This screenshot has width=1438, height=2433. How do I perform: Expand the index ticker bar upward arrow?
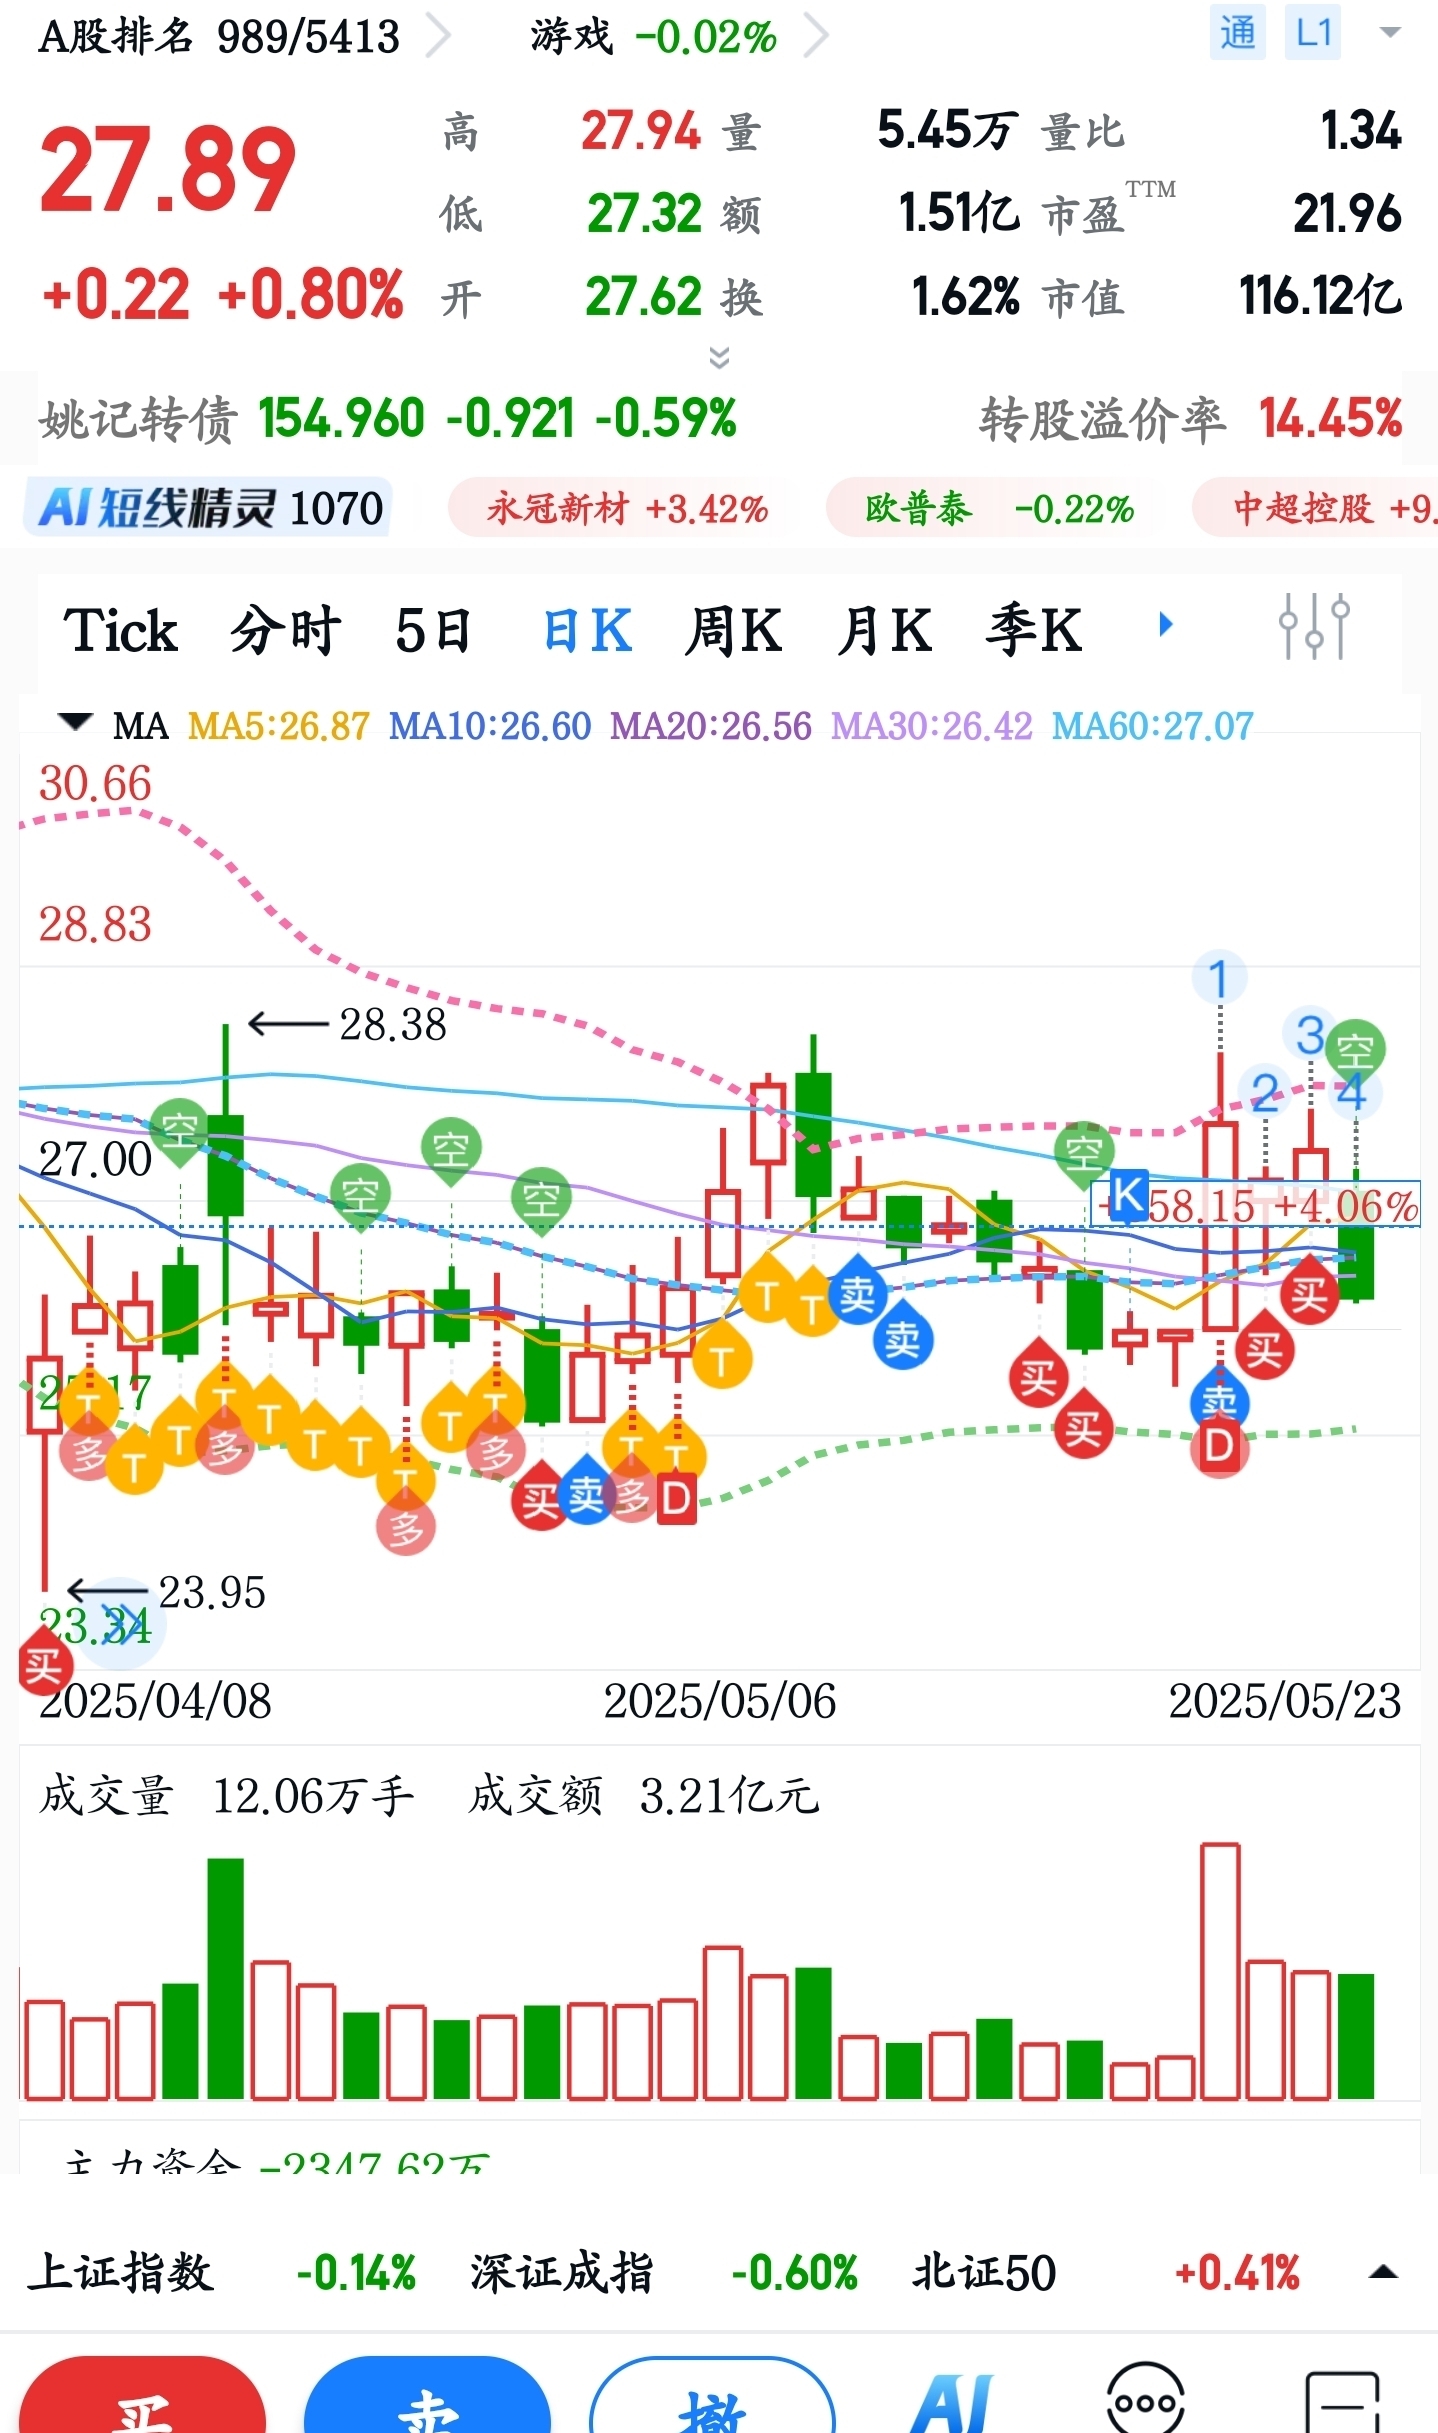click(1383, 2272)
